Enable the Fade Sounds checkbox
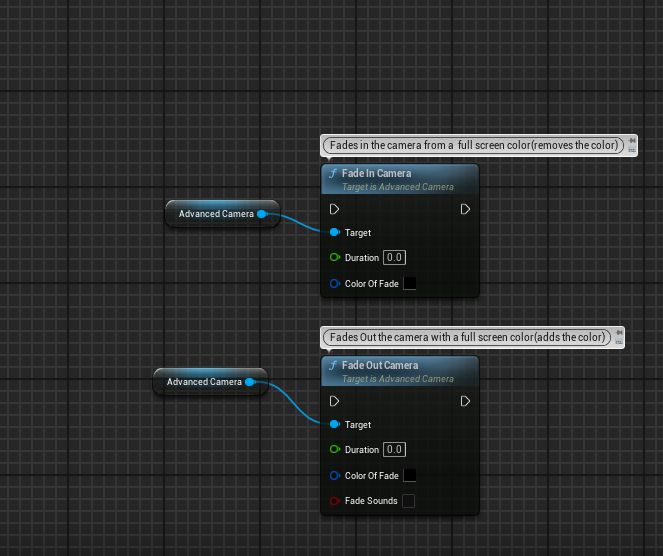 (x=408, y=501)
